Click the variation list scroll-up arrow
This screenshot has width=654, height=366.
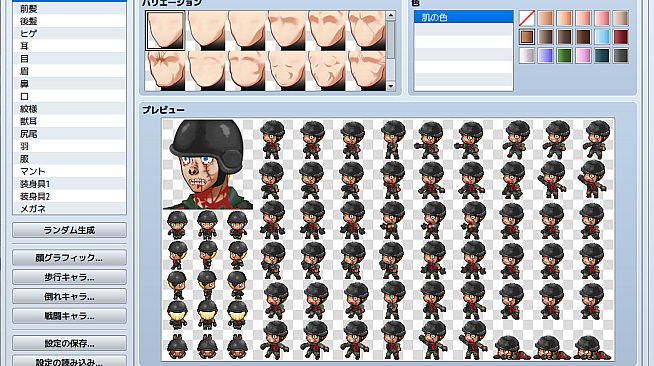[x=391, y=15]
